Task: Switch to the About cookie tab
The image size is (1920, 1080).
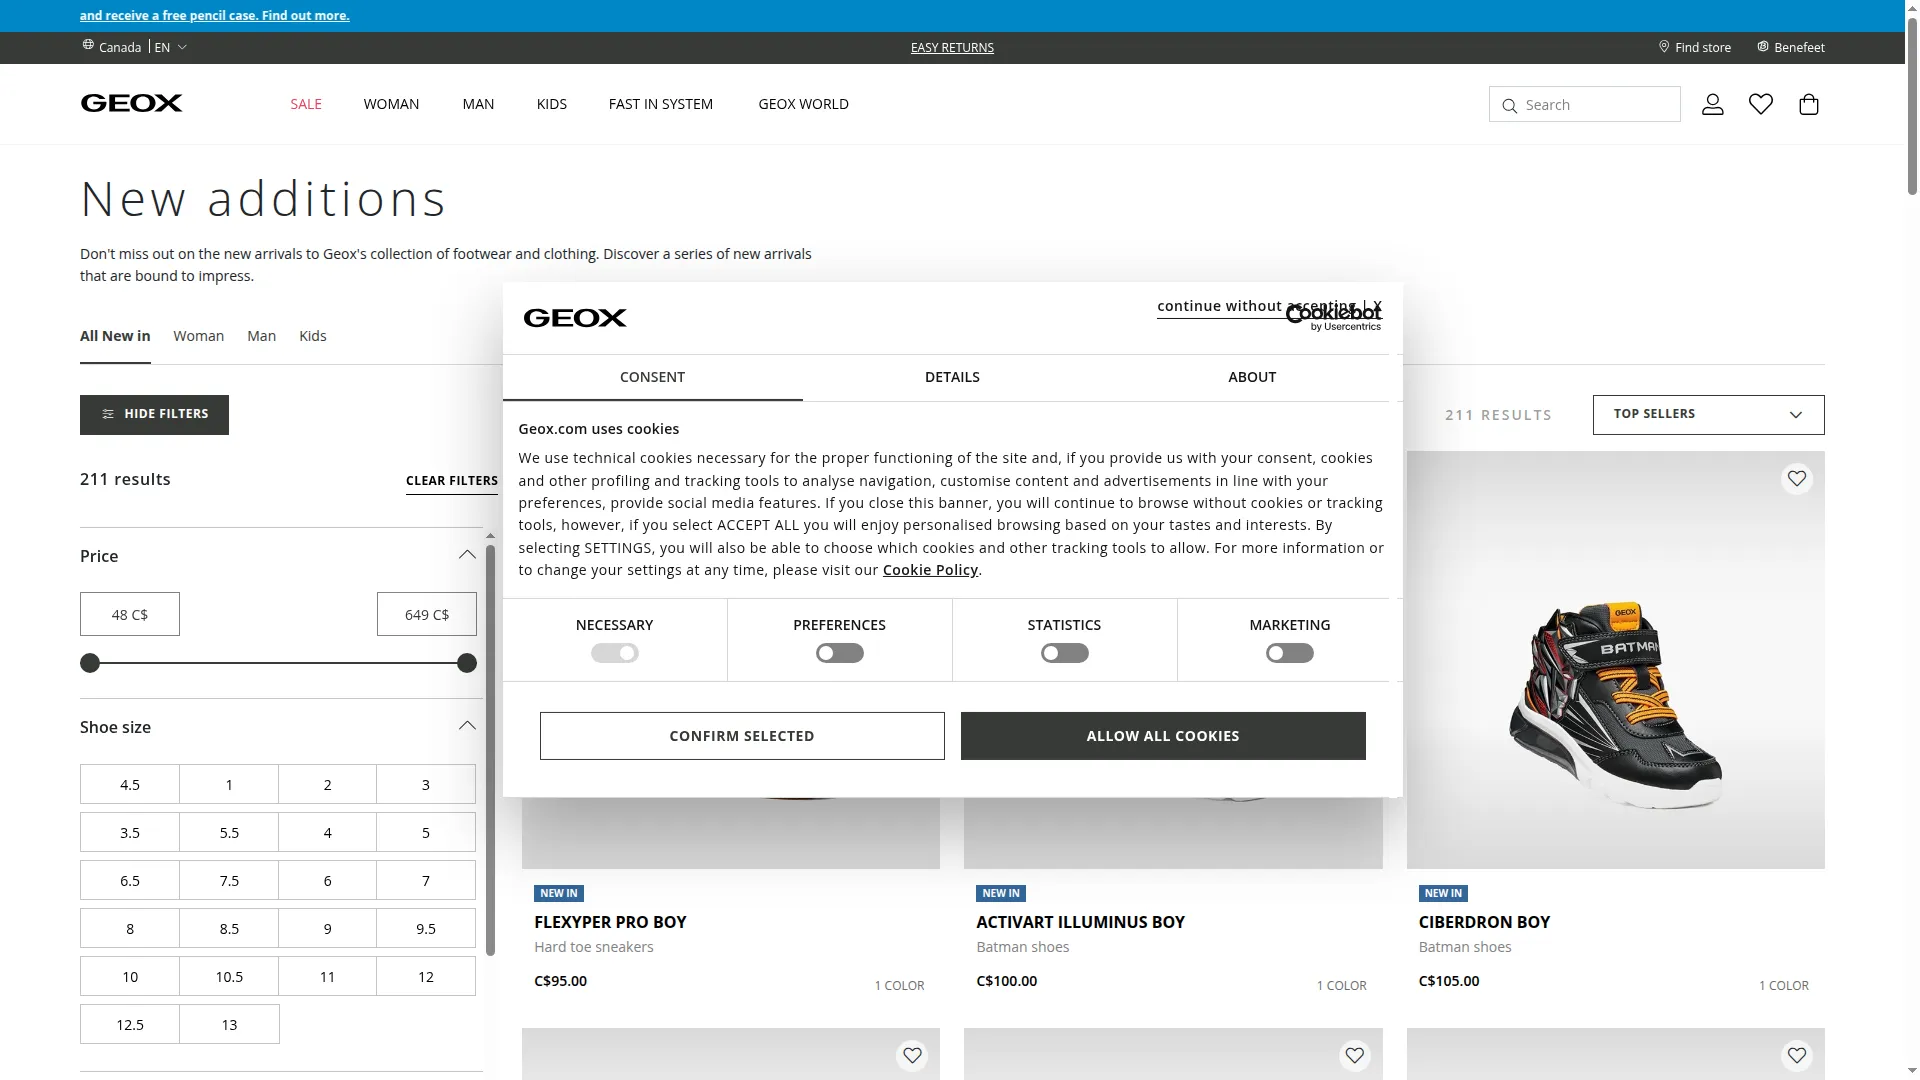Action: pyautogui.click(x=1252, y=377)
